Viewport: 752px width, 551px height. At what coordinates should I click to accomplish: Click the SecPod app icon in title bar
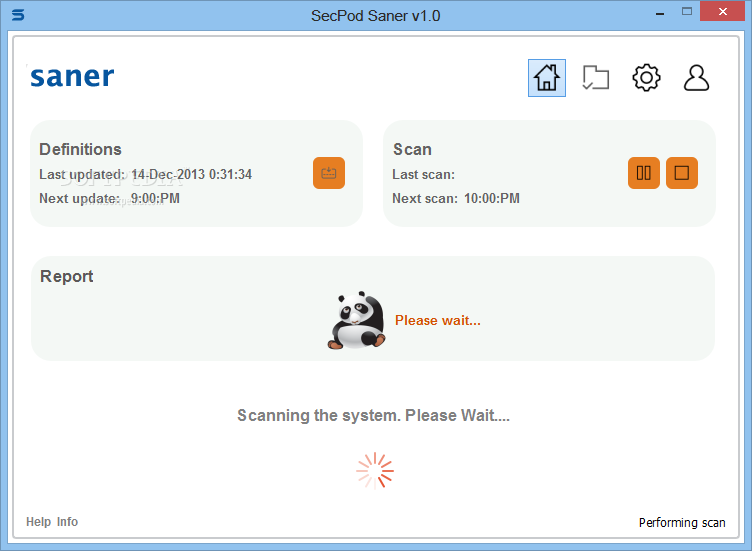[x=18, y=15]
